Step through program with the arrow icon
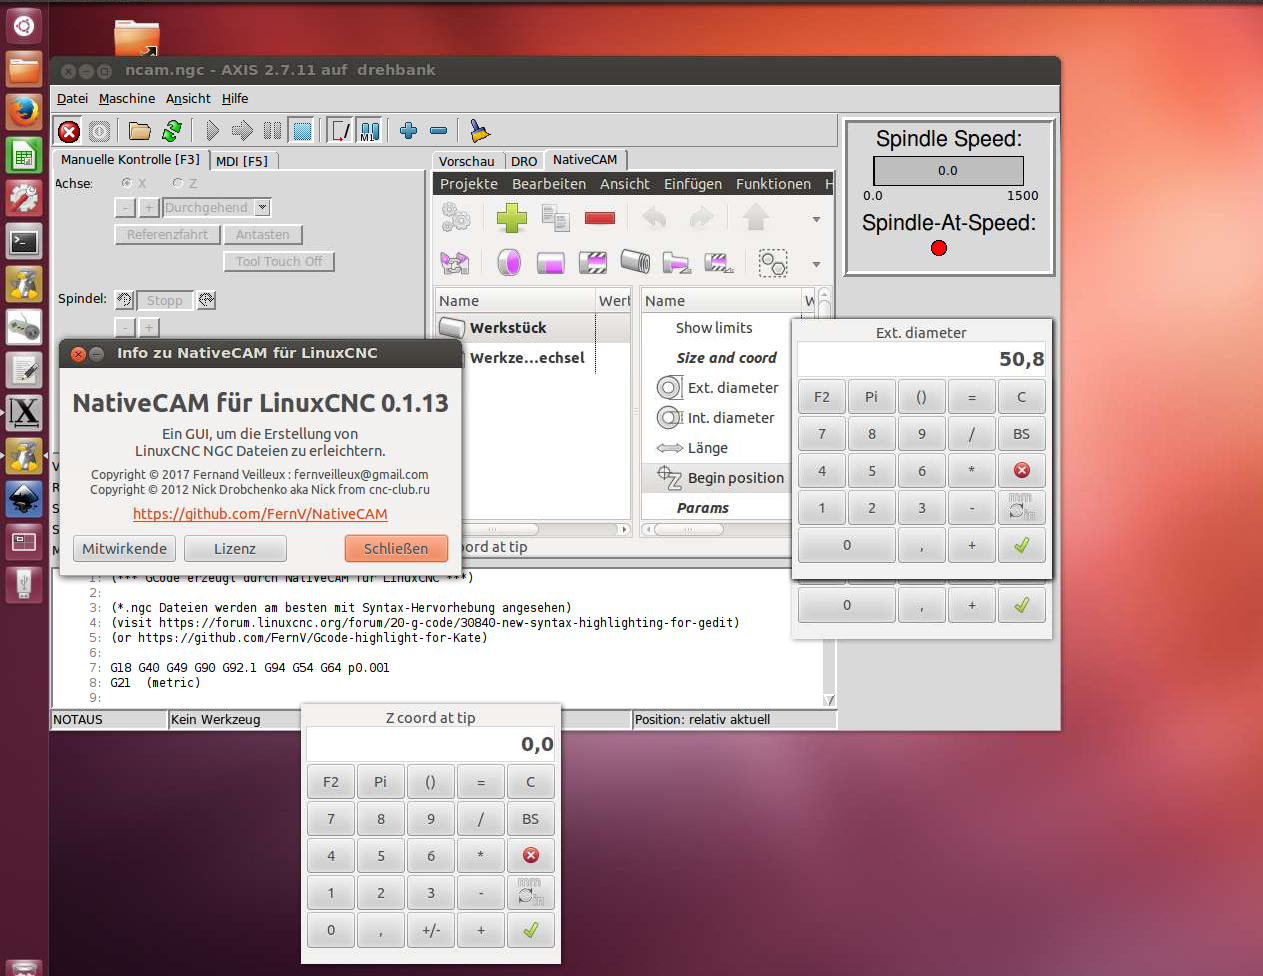This screenshot has width=1263, height=976. click(242, 131)
